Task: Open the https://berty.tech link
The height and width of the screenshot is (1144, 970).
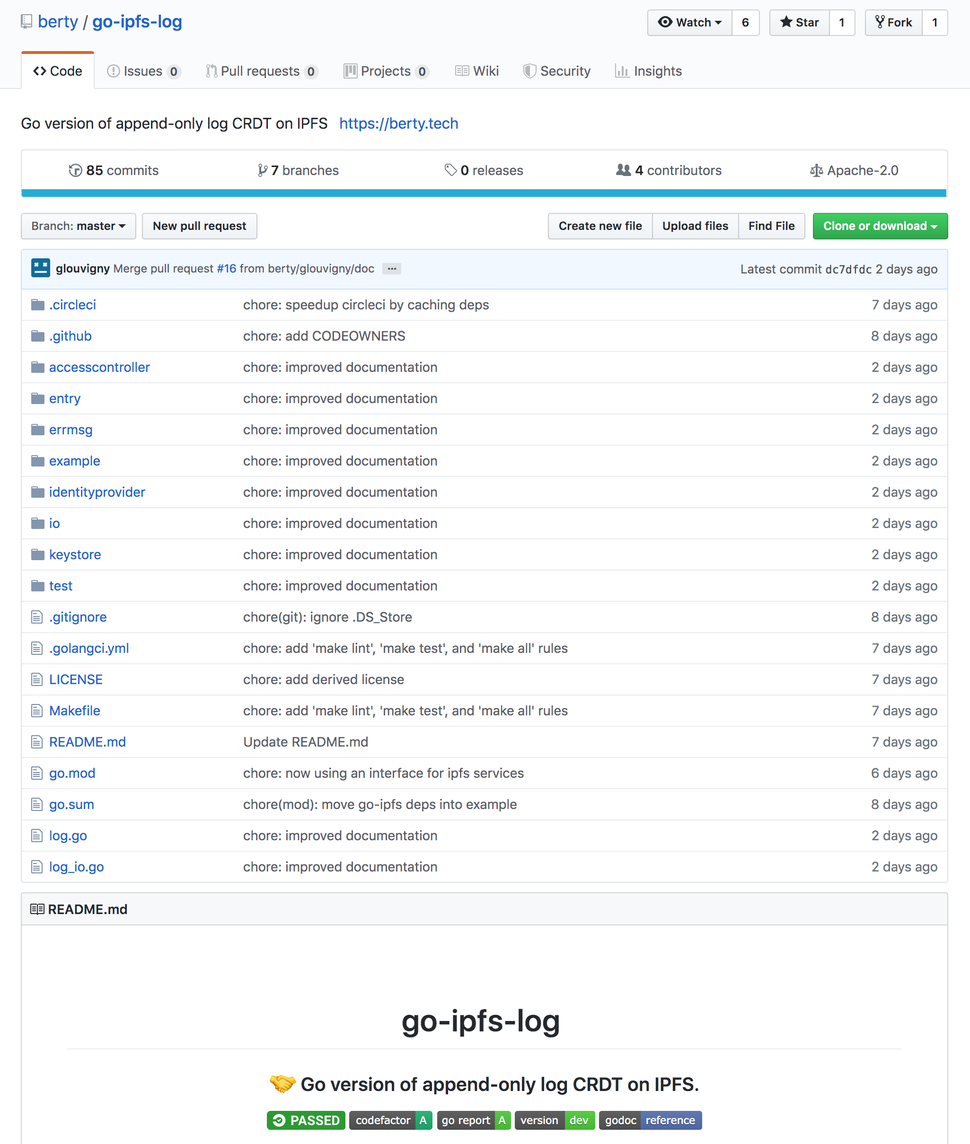Action: [x=399, y=123]
